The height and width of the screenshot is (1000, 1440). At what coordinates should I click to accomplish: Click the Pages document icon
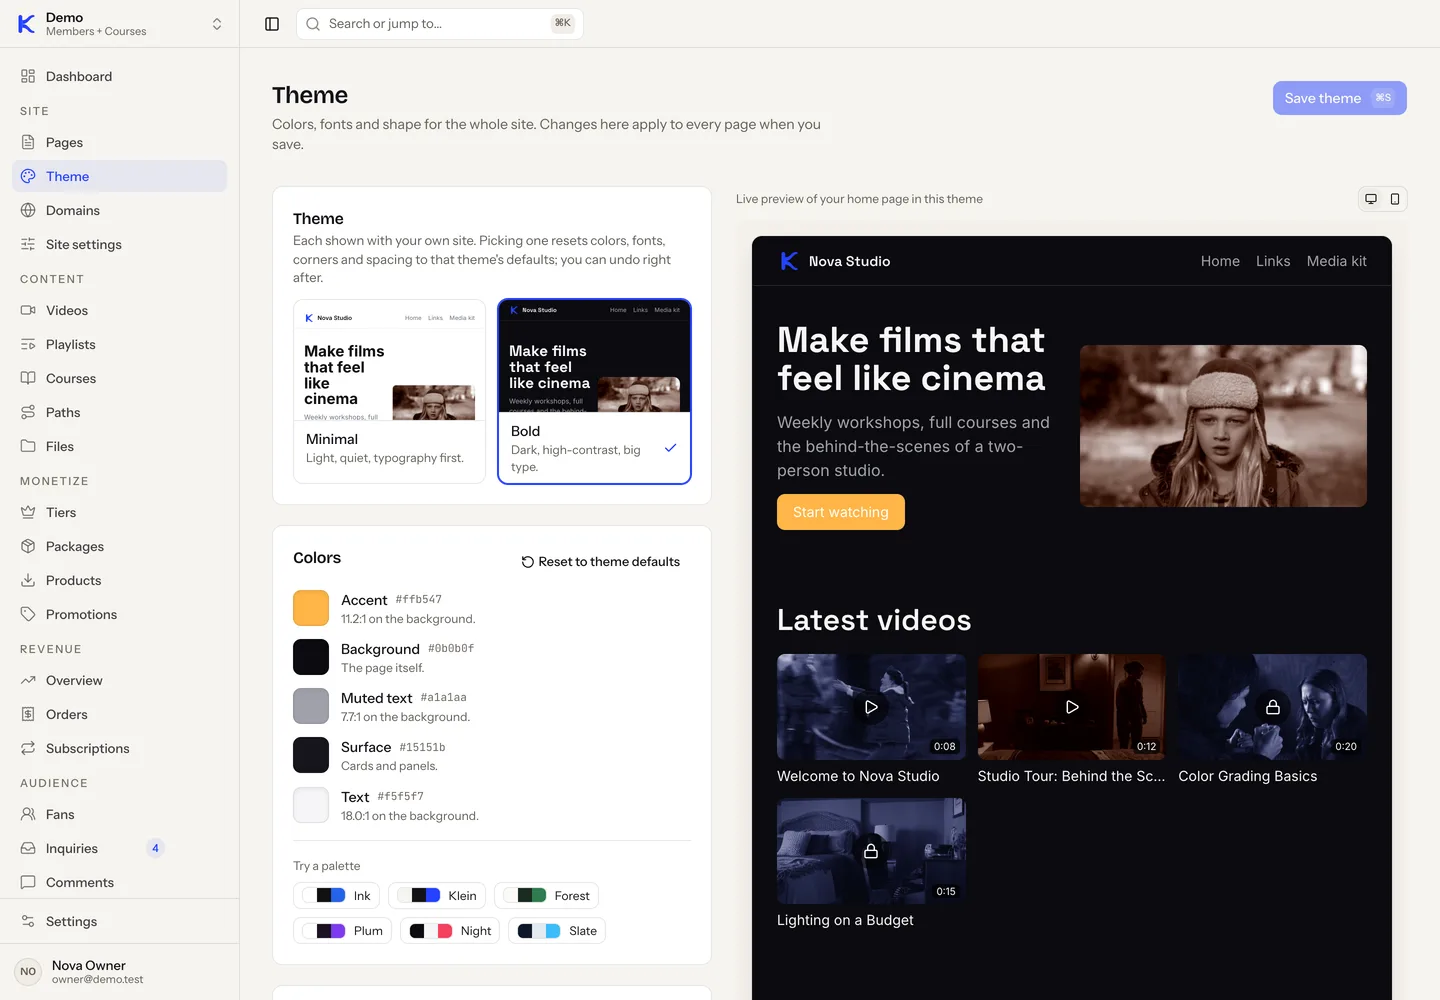pyautogui.click(x=28, y=142)
